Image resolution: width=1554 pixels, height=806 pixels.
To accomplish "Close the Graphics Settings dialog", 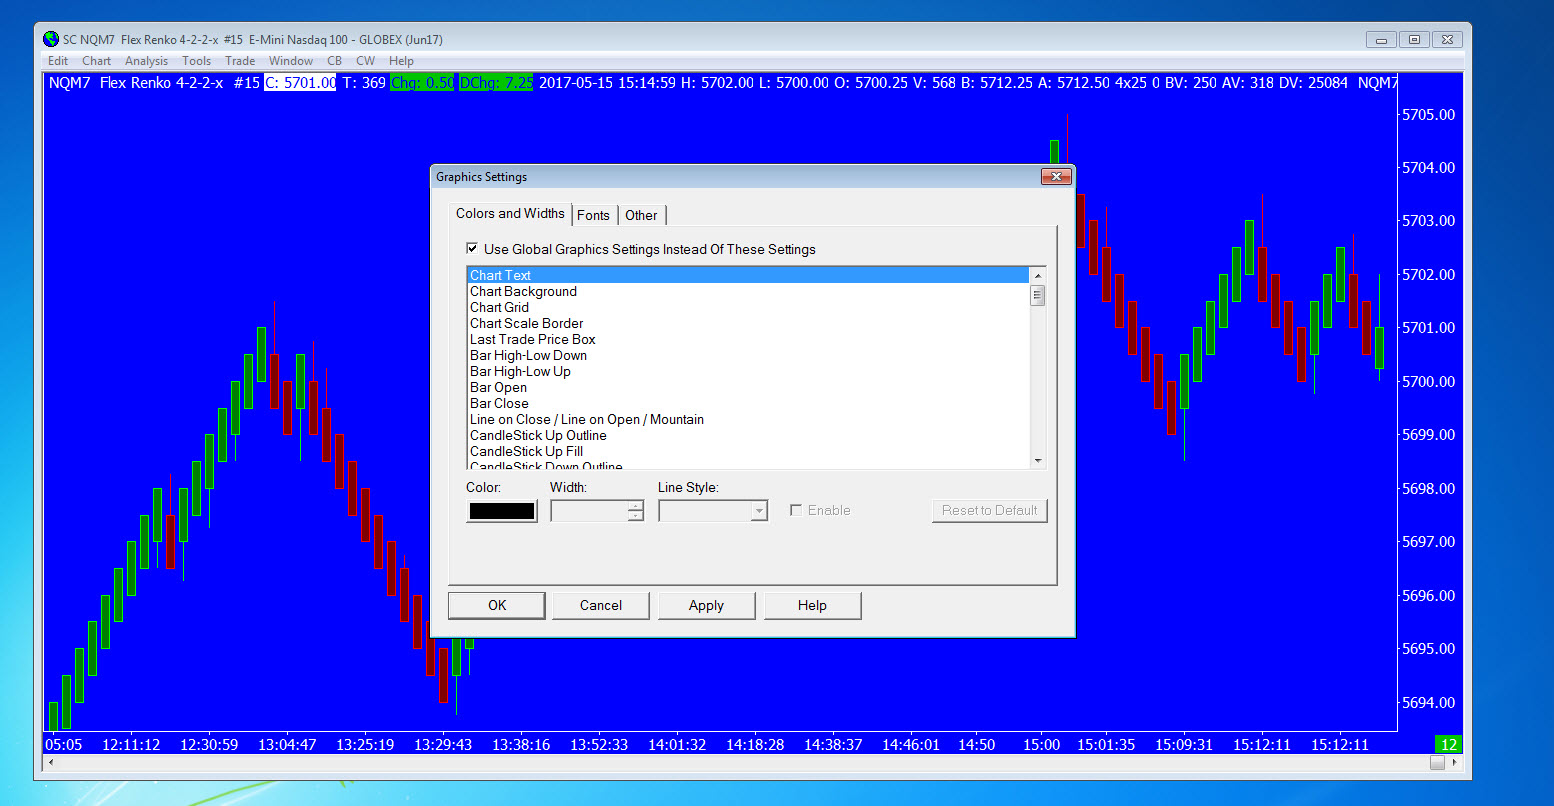I will pos(1056,177).
